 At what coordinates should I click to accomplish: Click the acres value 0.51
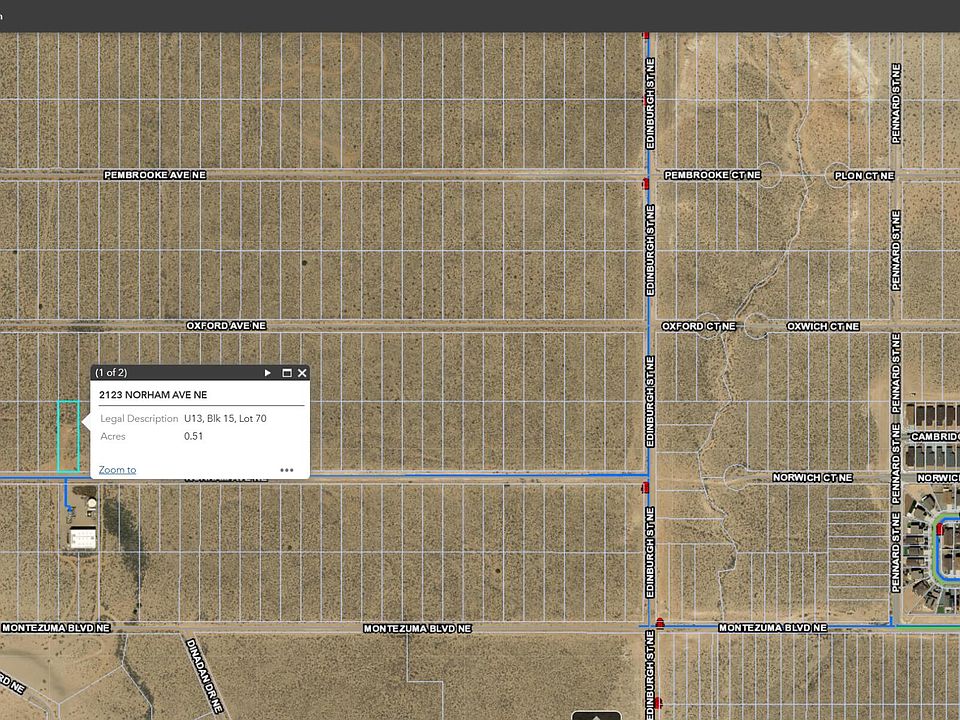pyautogui.click(x=193, y=437)
